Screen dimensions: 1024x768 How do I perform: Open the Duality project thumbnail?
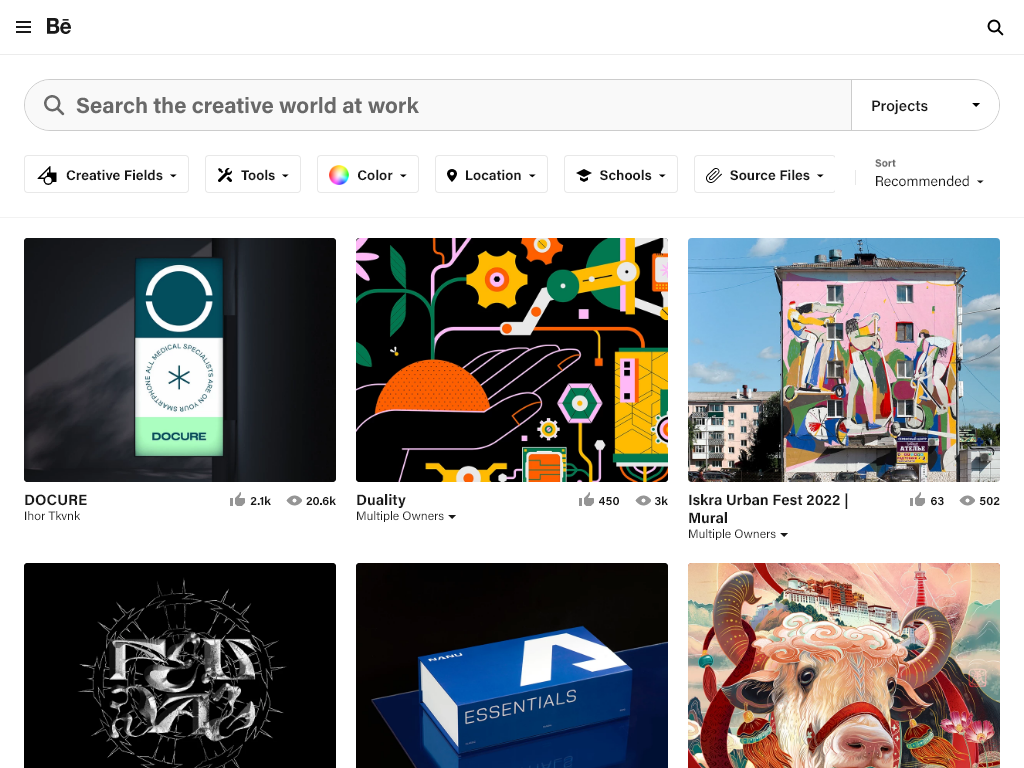click(512, 360)
